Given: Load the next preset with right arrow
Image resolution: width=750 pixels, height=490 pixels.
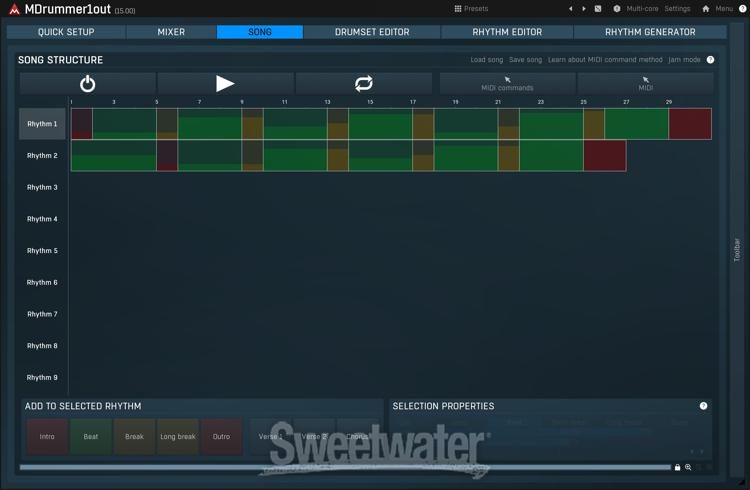Looking at the screenshot, I should point(584,9).
